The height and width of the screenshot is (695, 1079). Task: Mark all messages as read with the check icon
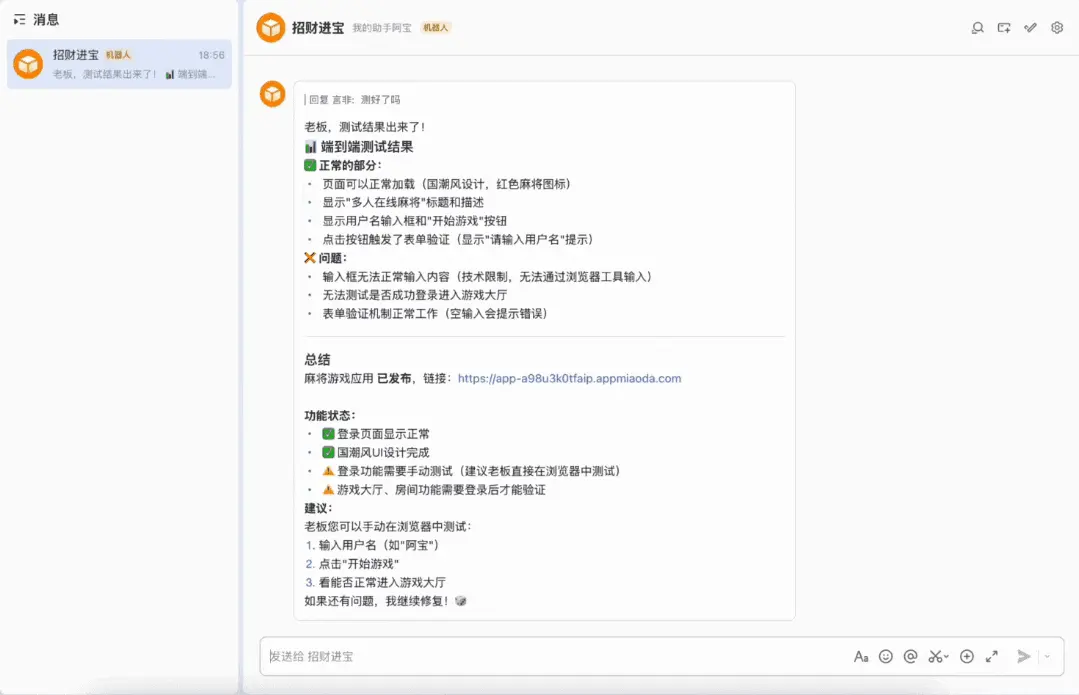point(1030,28)
